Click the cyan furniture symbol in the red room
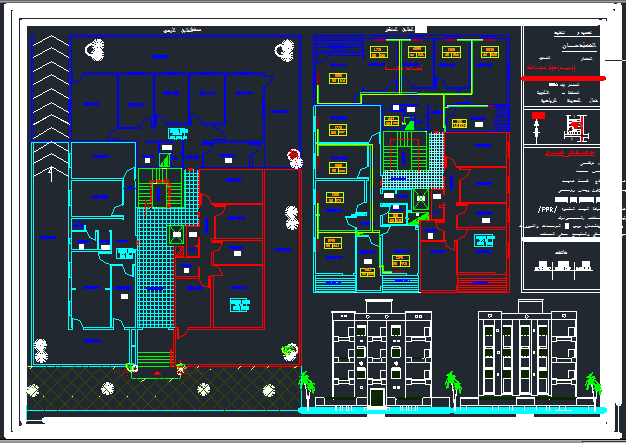This screenshot has width=626, height=443. click(240, 305)
